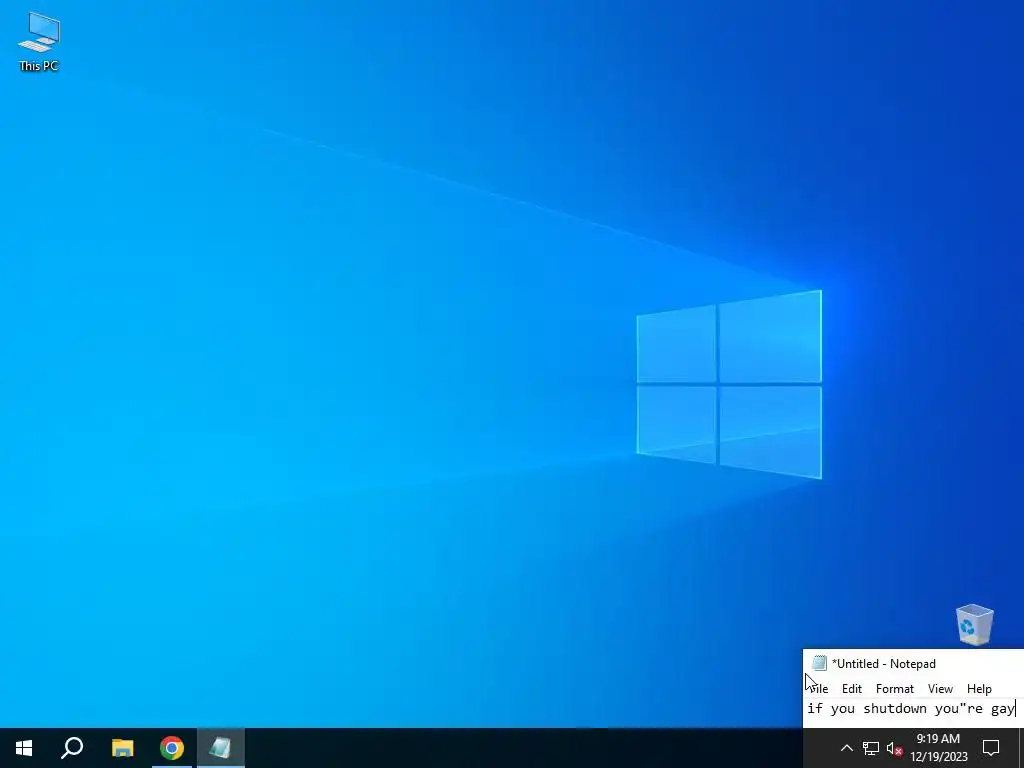
Task: Open Notepad's File menu
Action: pos(817,688)
